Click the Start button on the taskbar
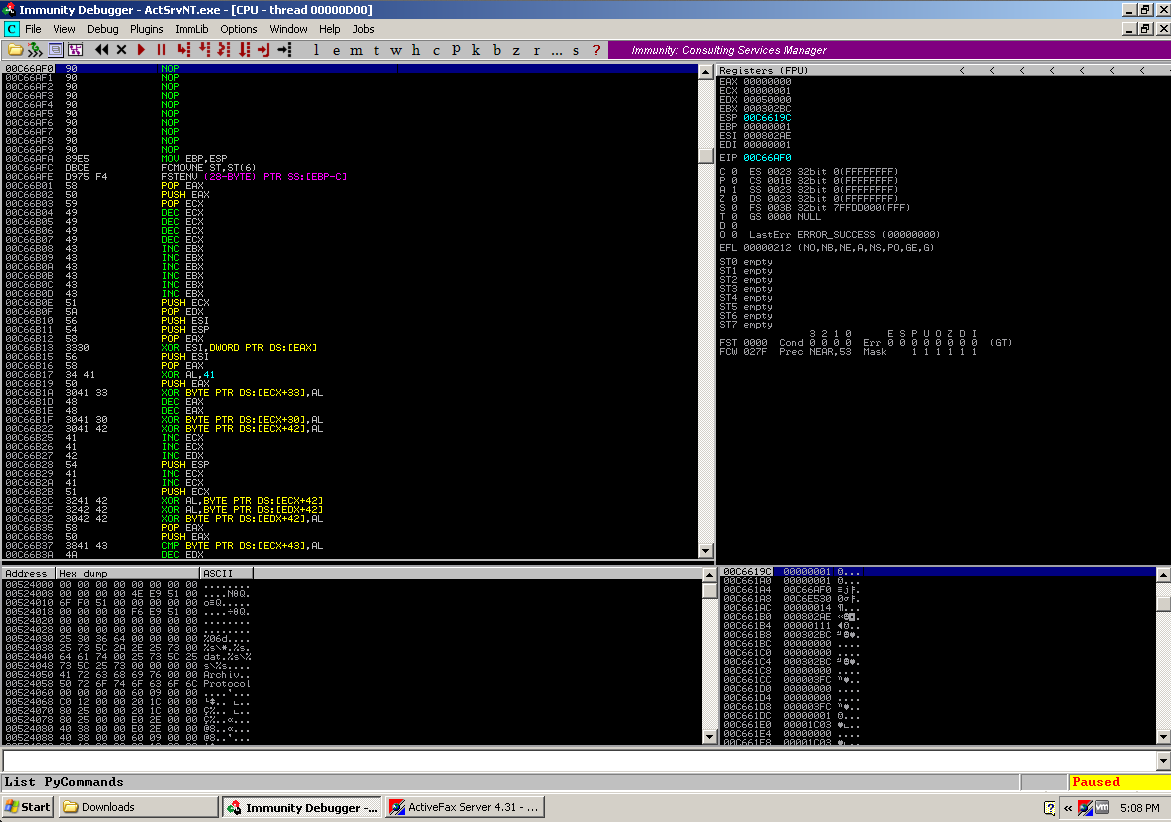The width and height of the screenshot is (1171, 822). pyautogui.click(x=28, y=807)
